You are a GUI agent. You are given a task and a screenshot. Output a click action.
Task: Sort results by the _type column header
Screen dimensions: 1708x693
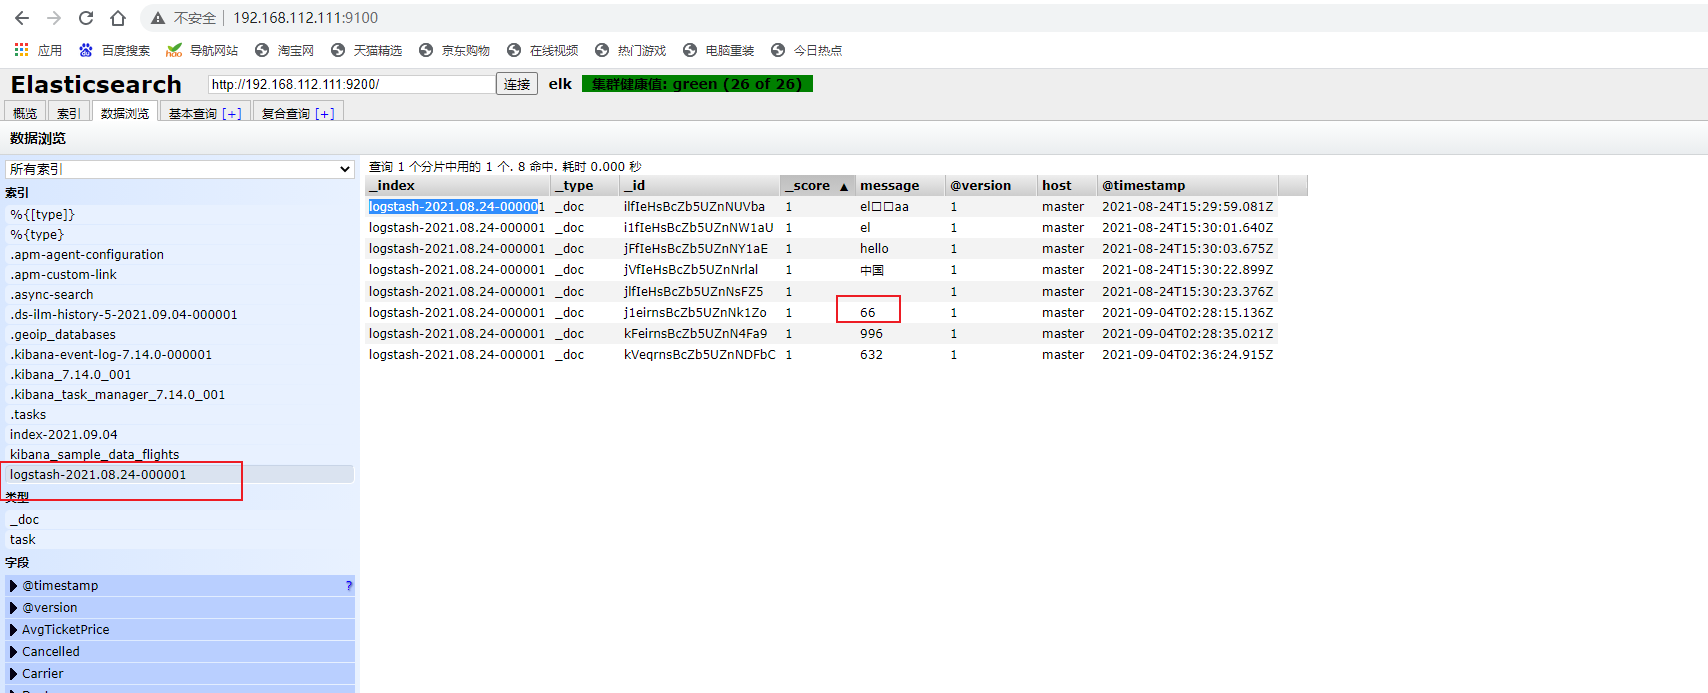click(586, 186)
